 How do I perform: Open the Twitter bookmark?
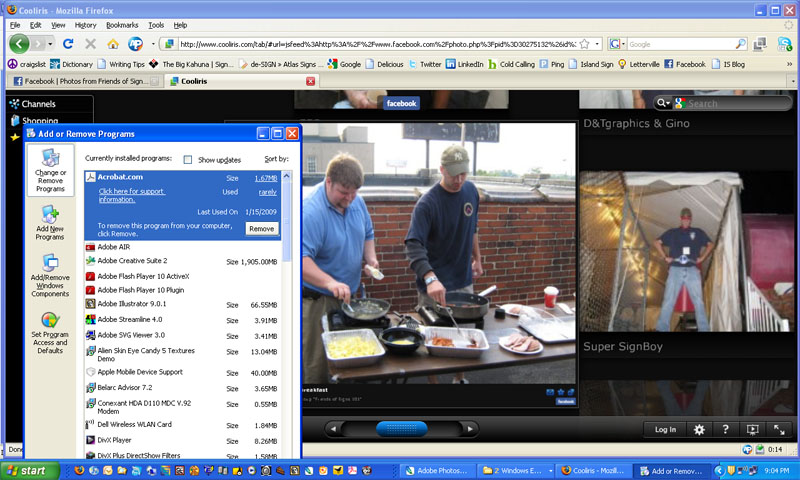[425, 64]
